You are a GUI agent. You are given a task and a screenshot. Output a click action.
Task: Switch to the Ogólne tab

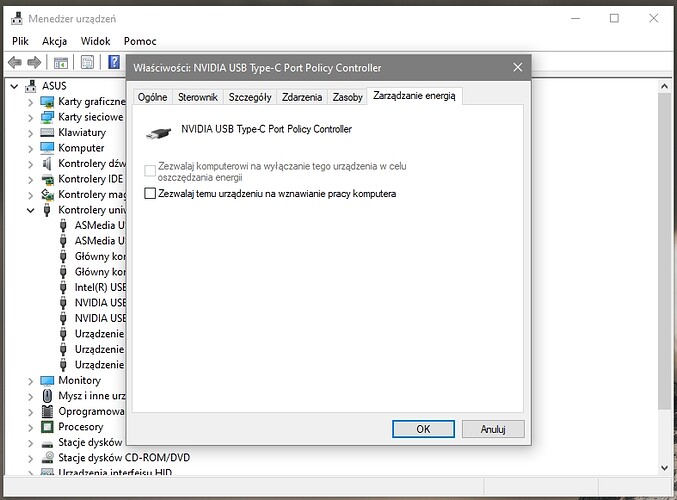click(152, 97)
